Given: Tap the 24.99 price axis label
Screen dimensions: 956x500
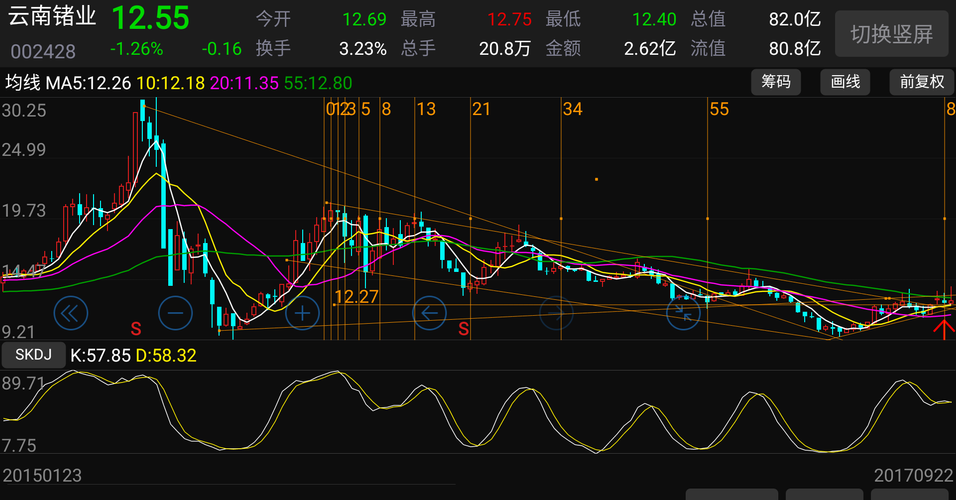Looking at the screenshot, I should coord(24,149).
